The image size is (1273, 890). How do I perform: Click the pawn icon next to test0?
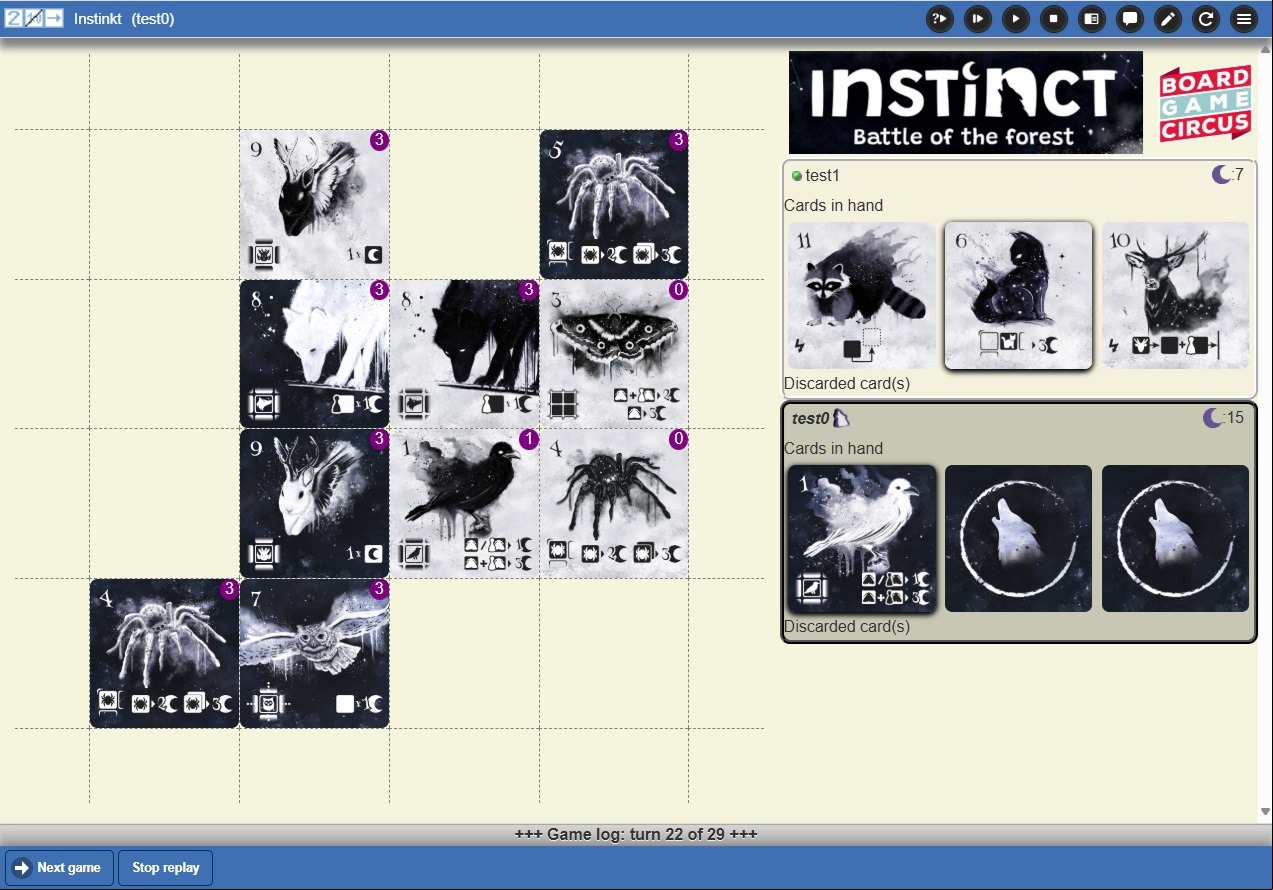tap(842, 418)
